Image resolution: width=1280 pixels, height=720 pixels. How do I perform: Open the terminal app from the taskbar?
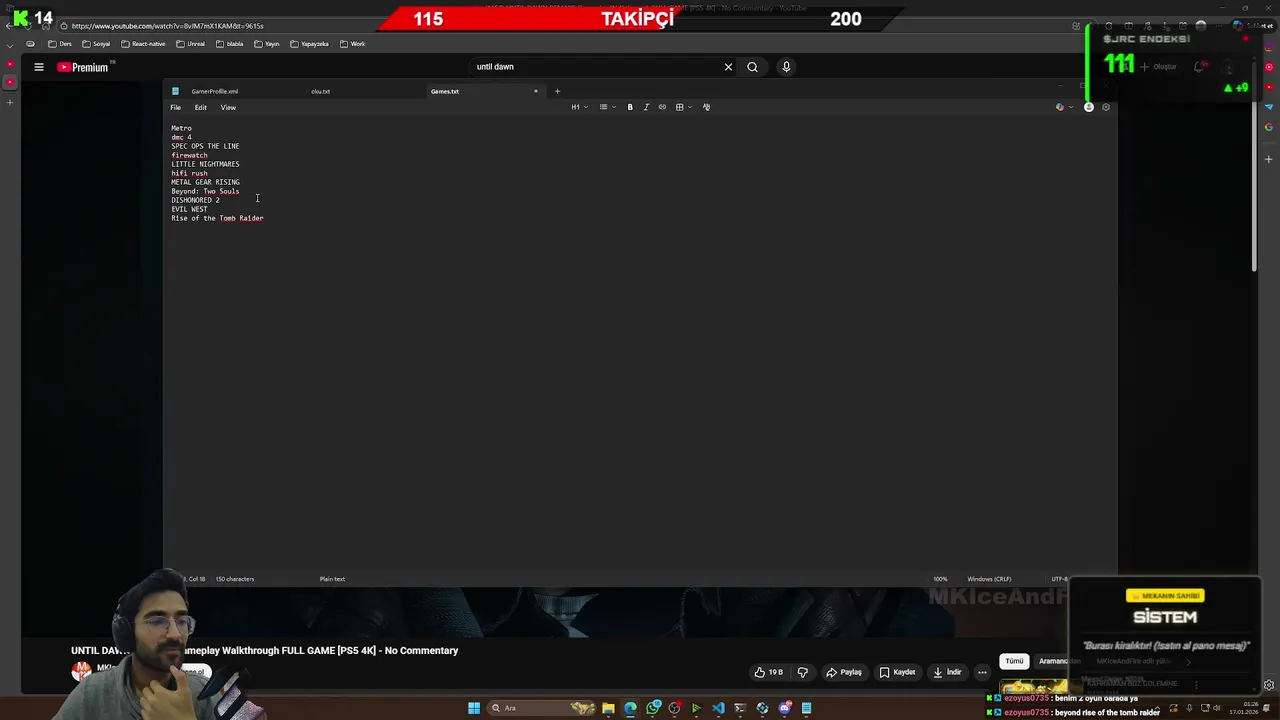pyautogui.click(x=740, y=708)
